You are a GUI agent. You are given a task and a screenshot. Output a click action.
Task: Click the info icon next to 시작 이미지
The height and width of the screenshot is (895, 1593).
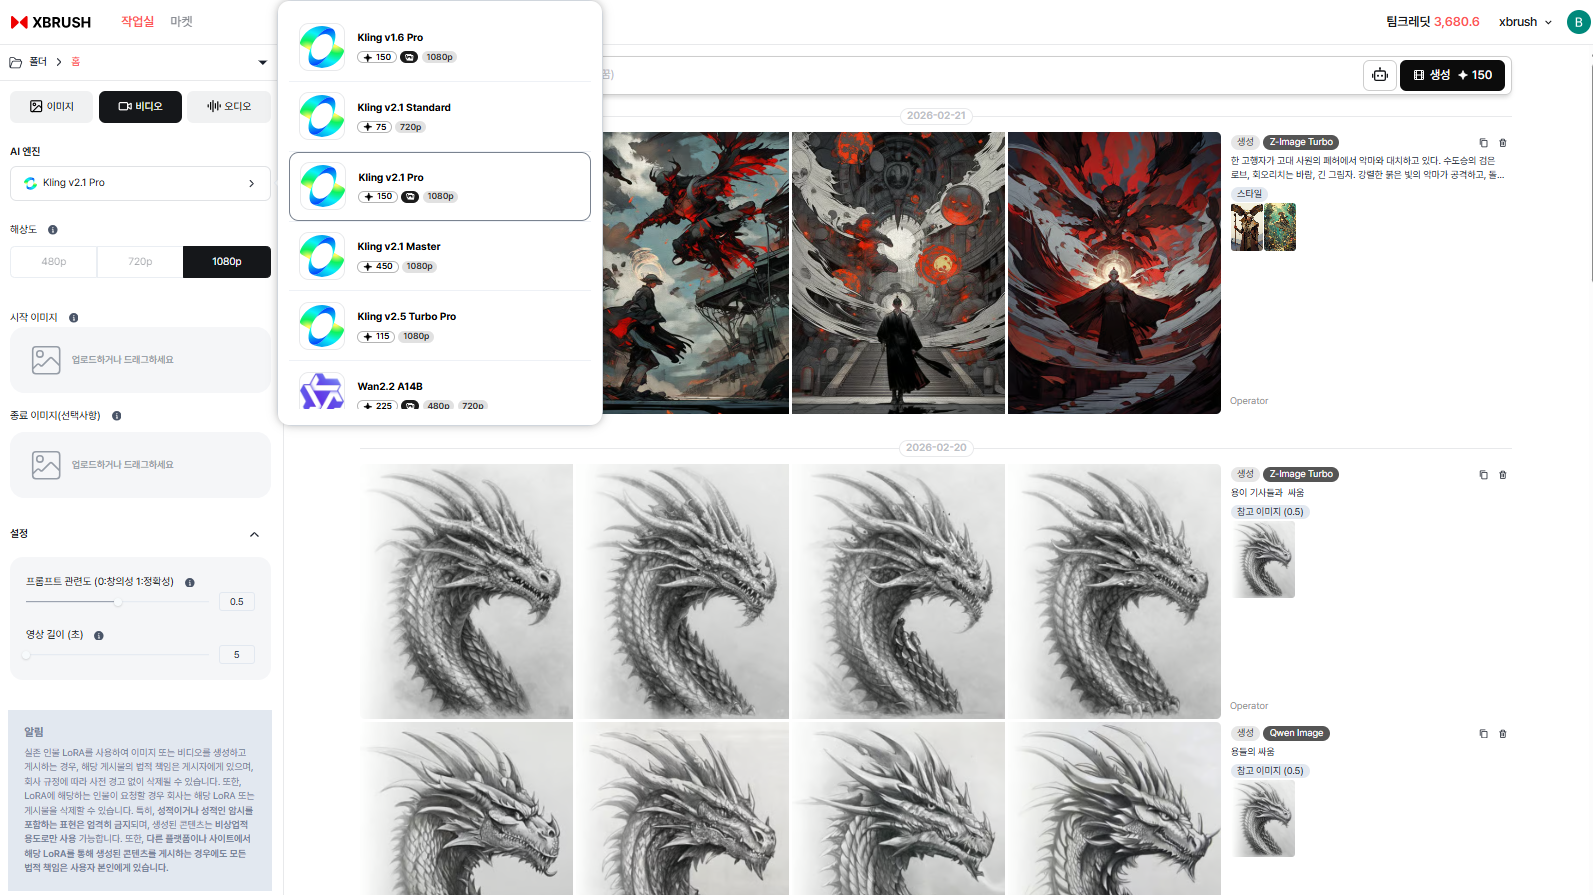[74, 318]
